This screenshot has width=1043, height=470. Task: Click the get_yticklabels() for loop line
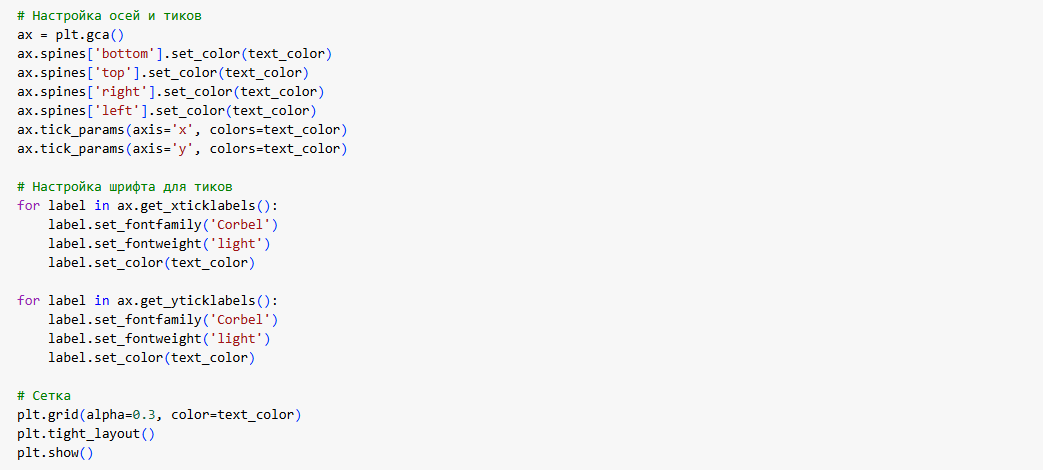[x=148, y=301]
